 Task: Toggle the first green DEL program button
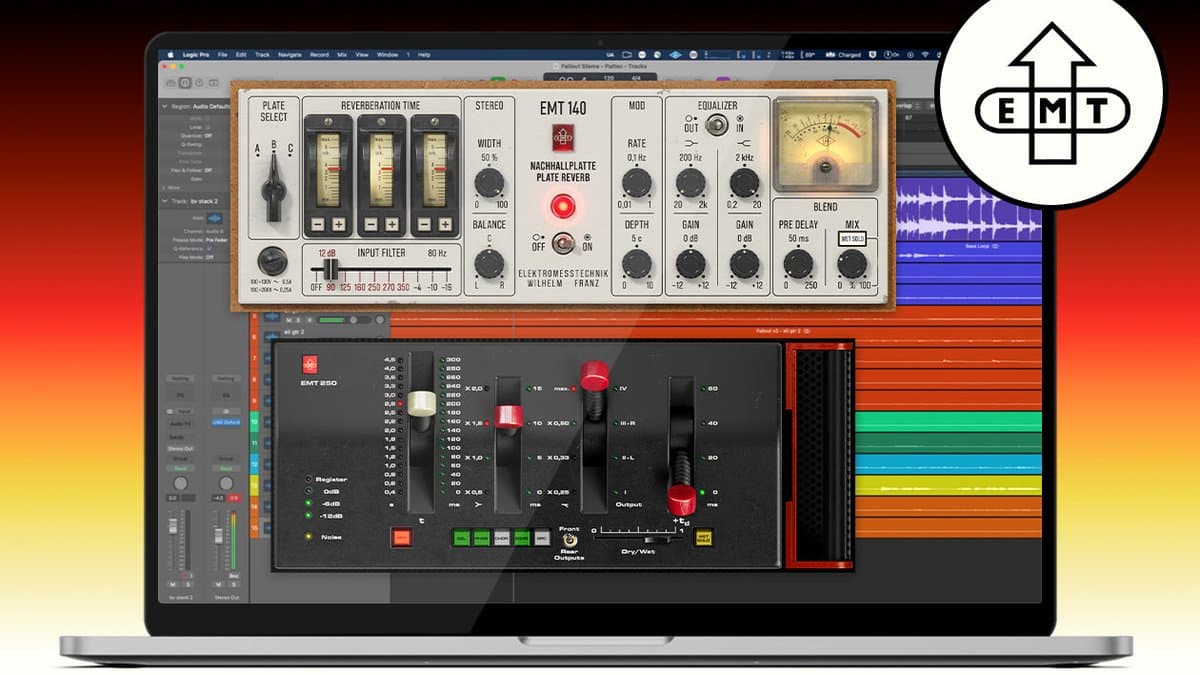click(x=463, y=537)
